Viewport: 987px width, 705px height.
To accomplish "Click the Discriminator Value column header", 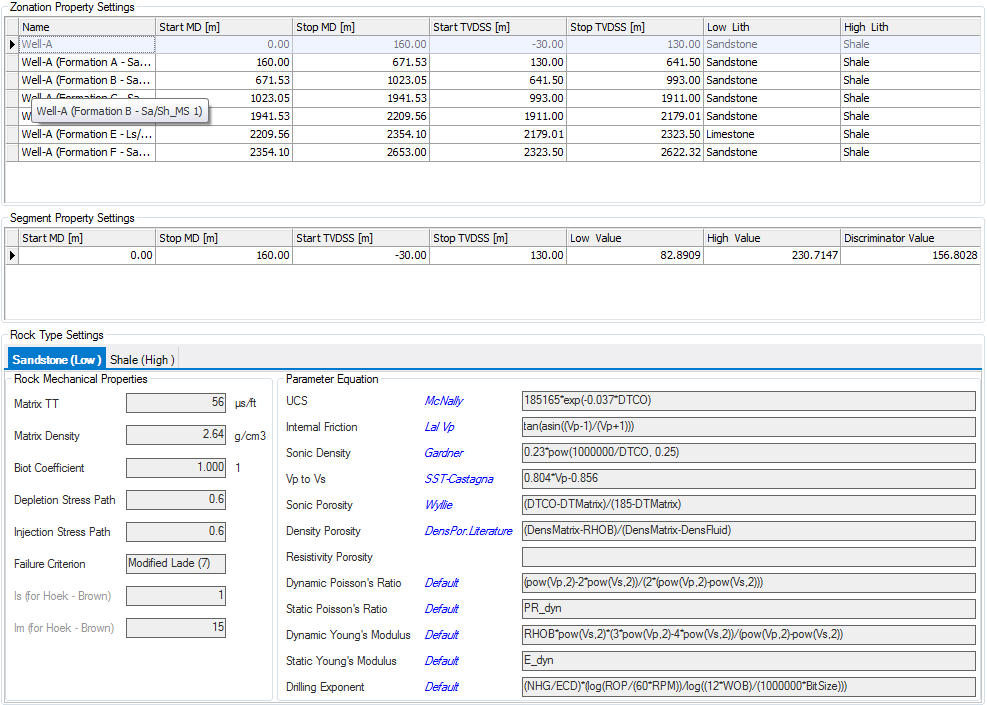I will (x=911, y=238).
